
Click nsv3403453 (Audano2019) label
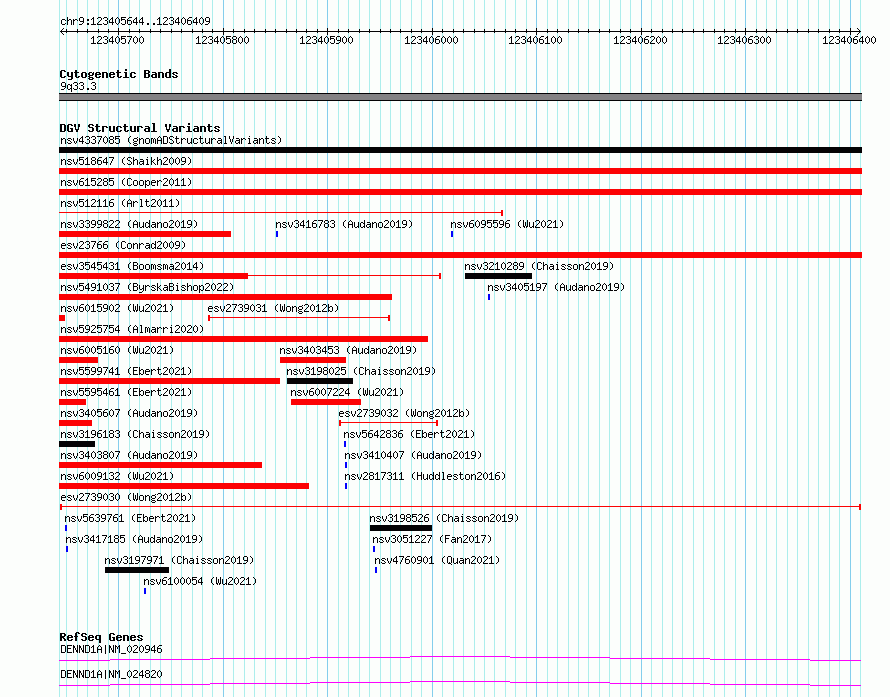tap(348, 350)
